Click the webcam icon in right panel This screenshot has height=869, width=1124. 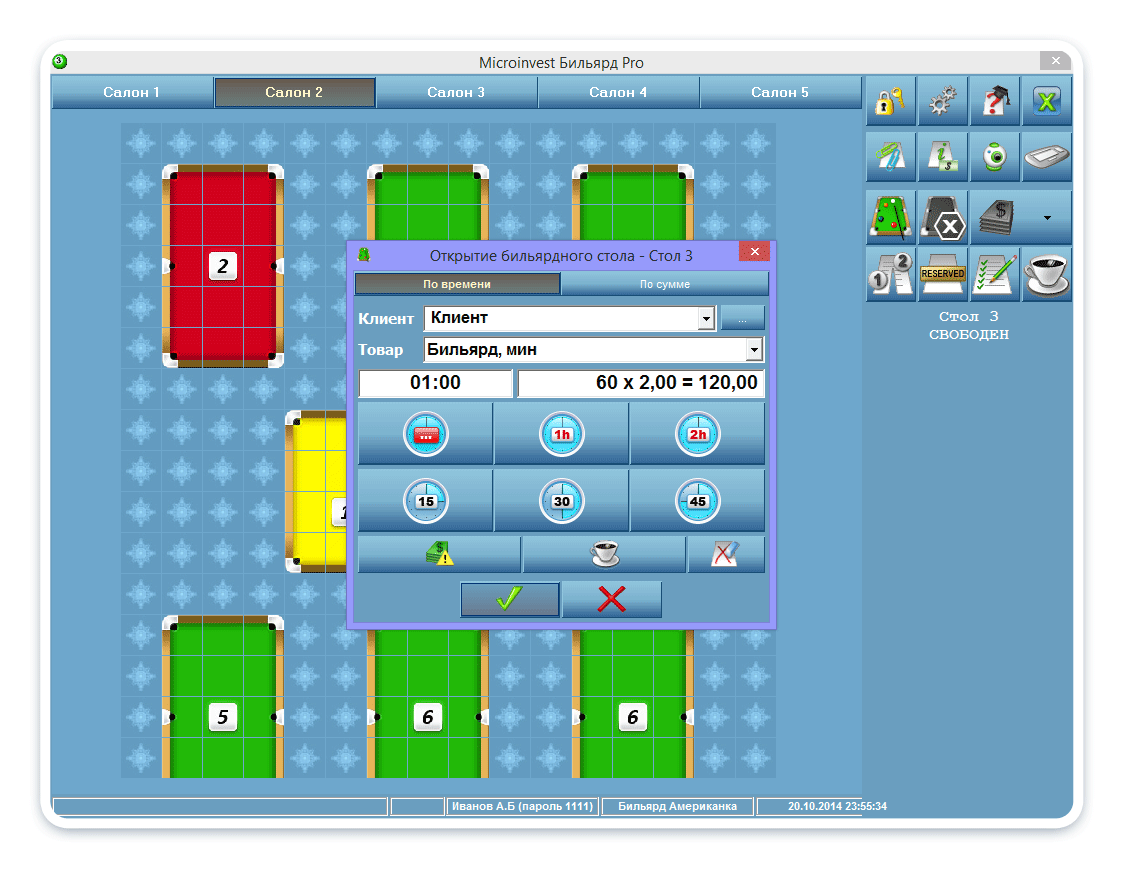(x=994, y=158)
